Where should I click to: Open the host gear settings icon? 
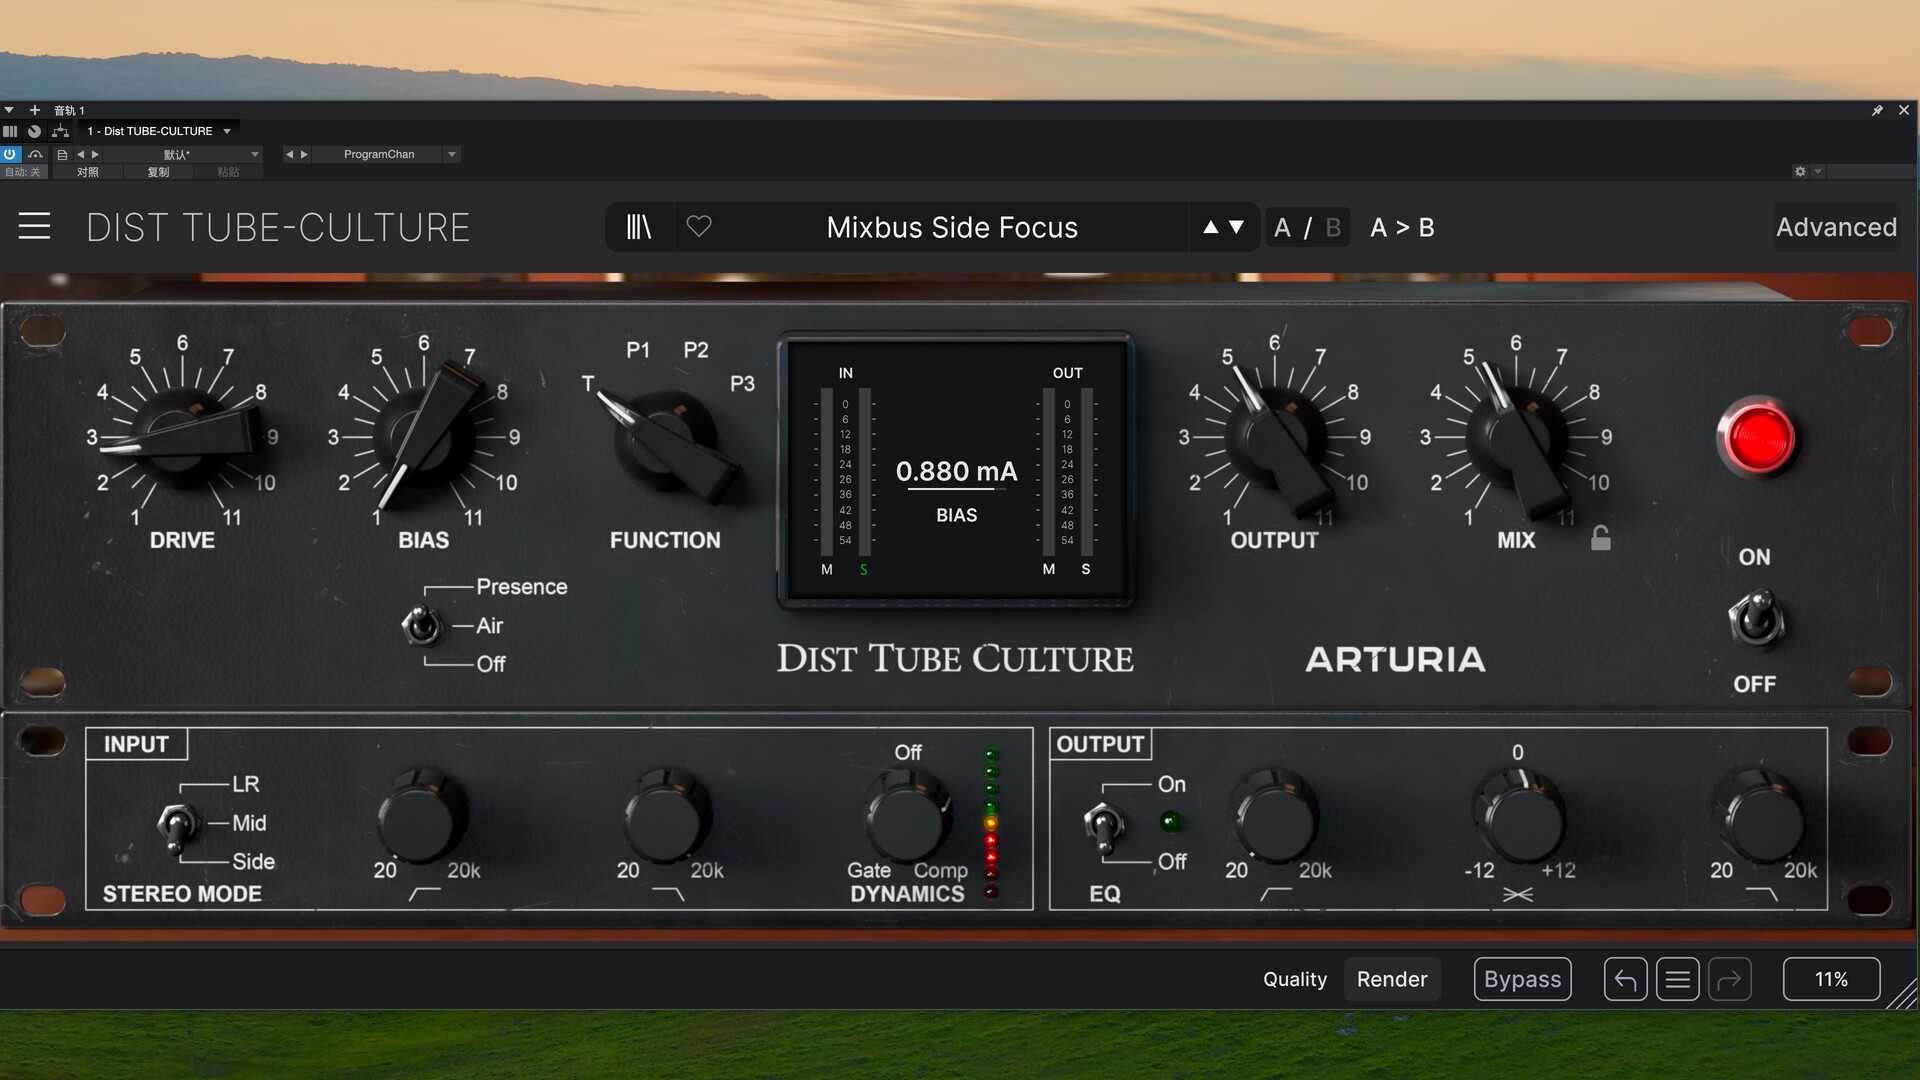[1800, 172]
